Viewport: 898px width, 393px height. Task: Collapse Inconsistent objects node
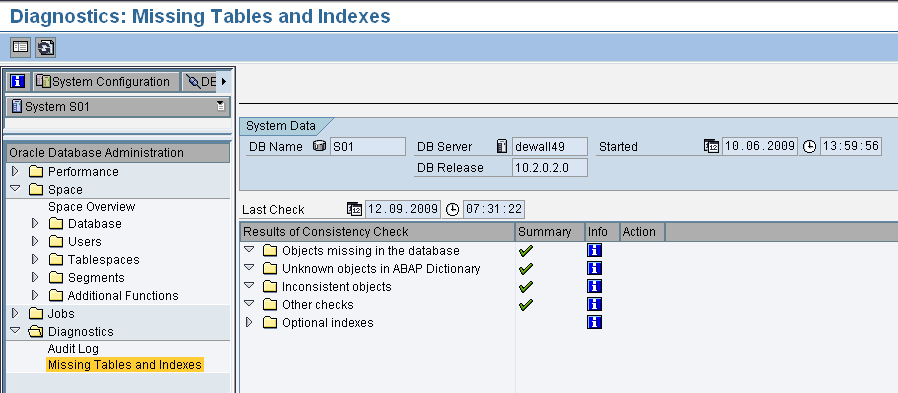point(249,285)
